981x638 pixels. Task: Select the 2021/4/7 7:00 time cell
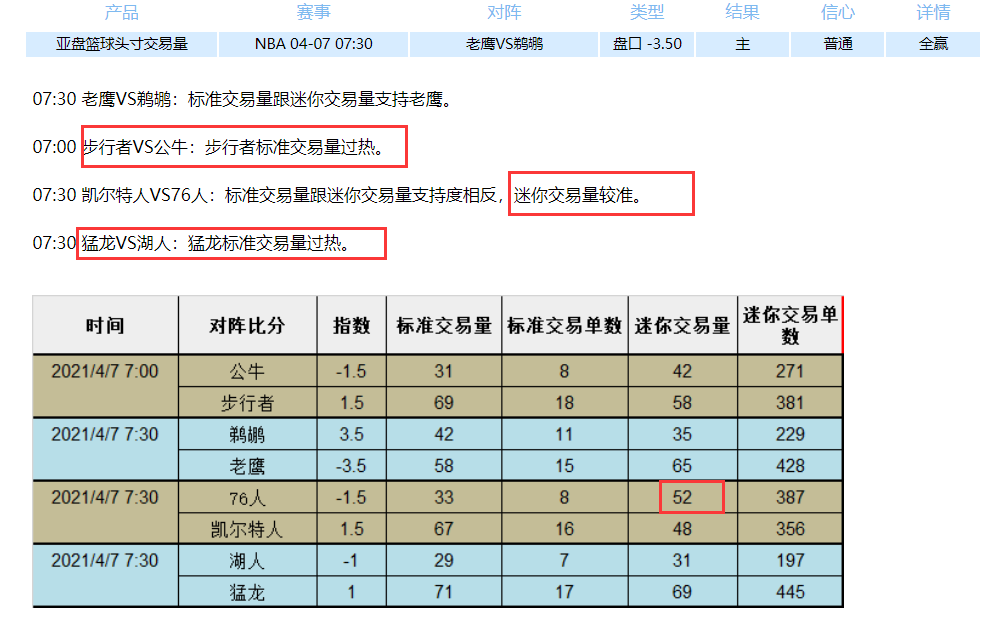[x=105, y=387]
